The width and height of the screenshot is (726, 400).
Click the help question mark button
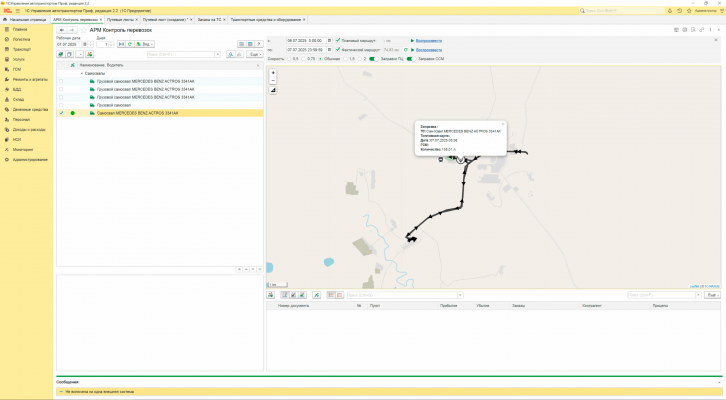[x=259, y=44]
